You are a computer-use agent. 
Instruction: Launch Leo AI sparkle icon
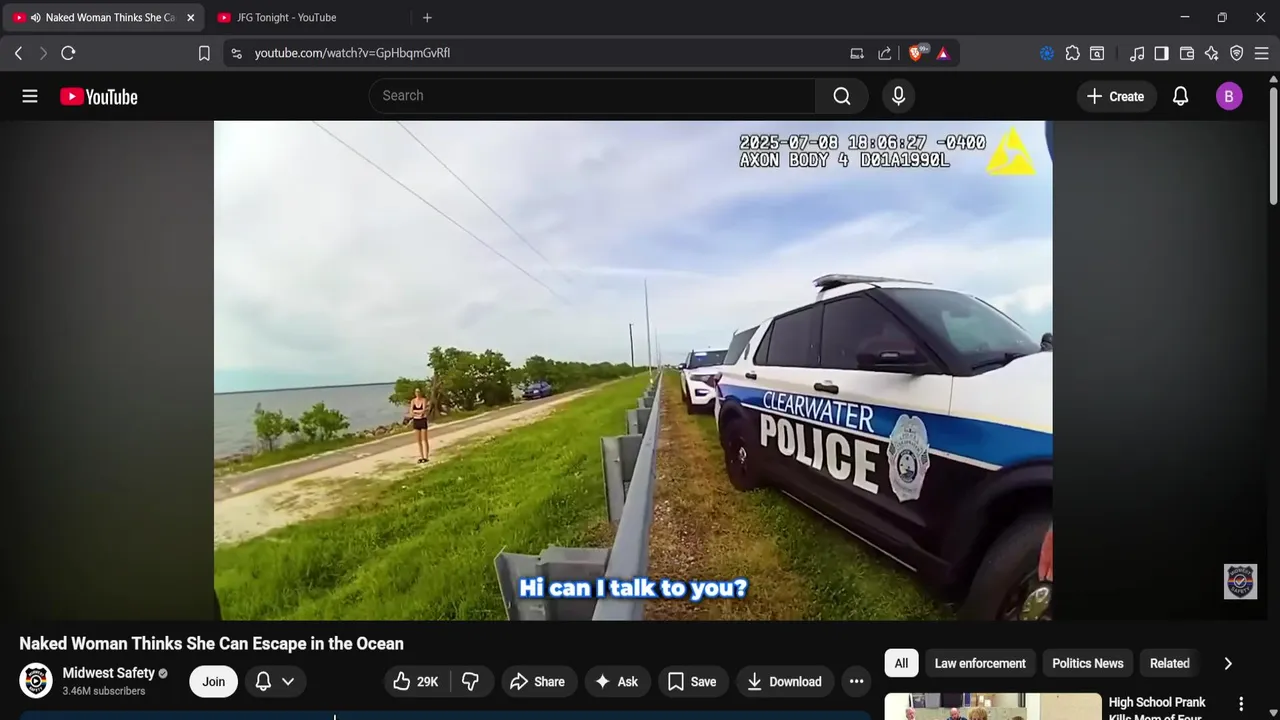[1212, 53]
